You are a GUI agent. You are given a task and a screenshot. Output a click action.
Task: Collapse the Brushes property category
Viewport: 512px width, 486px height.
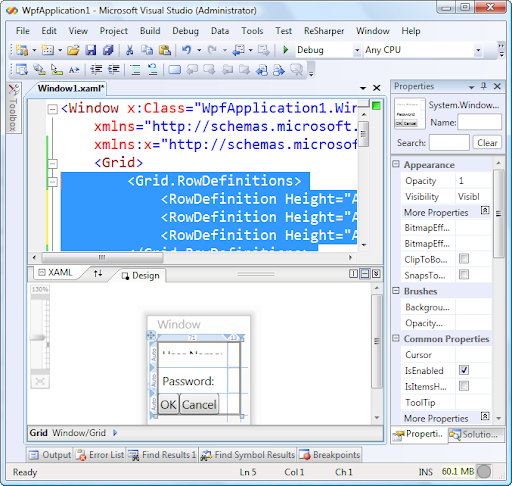(396, 291)
